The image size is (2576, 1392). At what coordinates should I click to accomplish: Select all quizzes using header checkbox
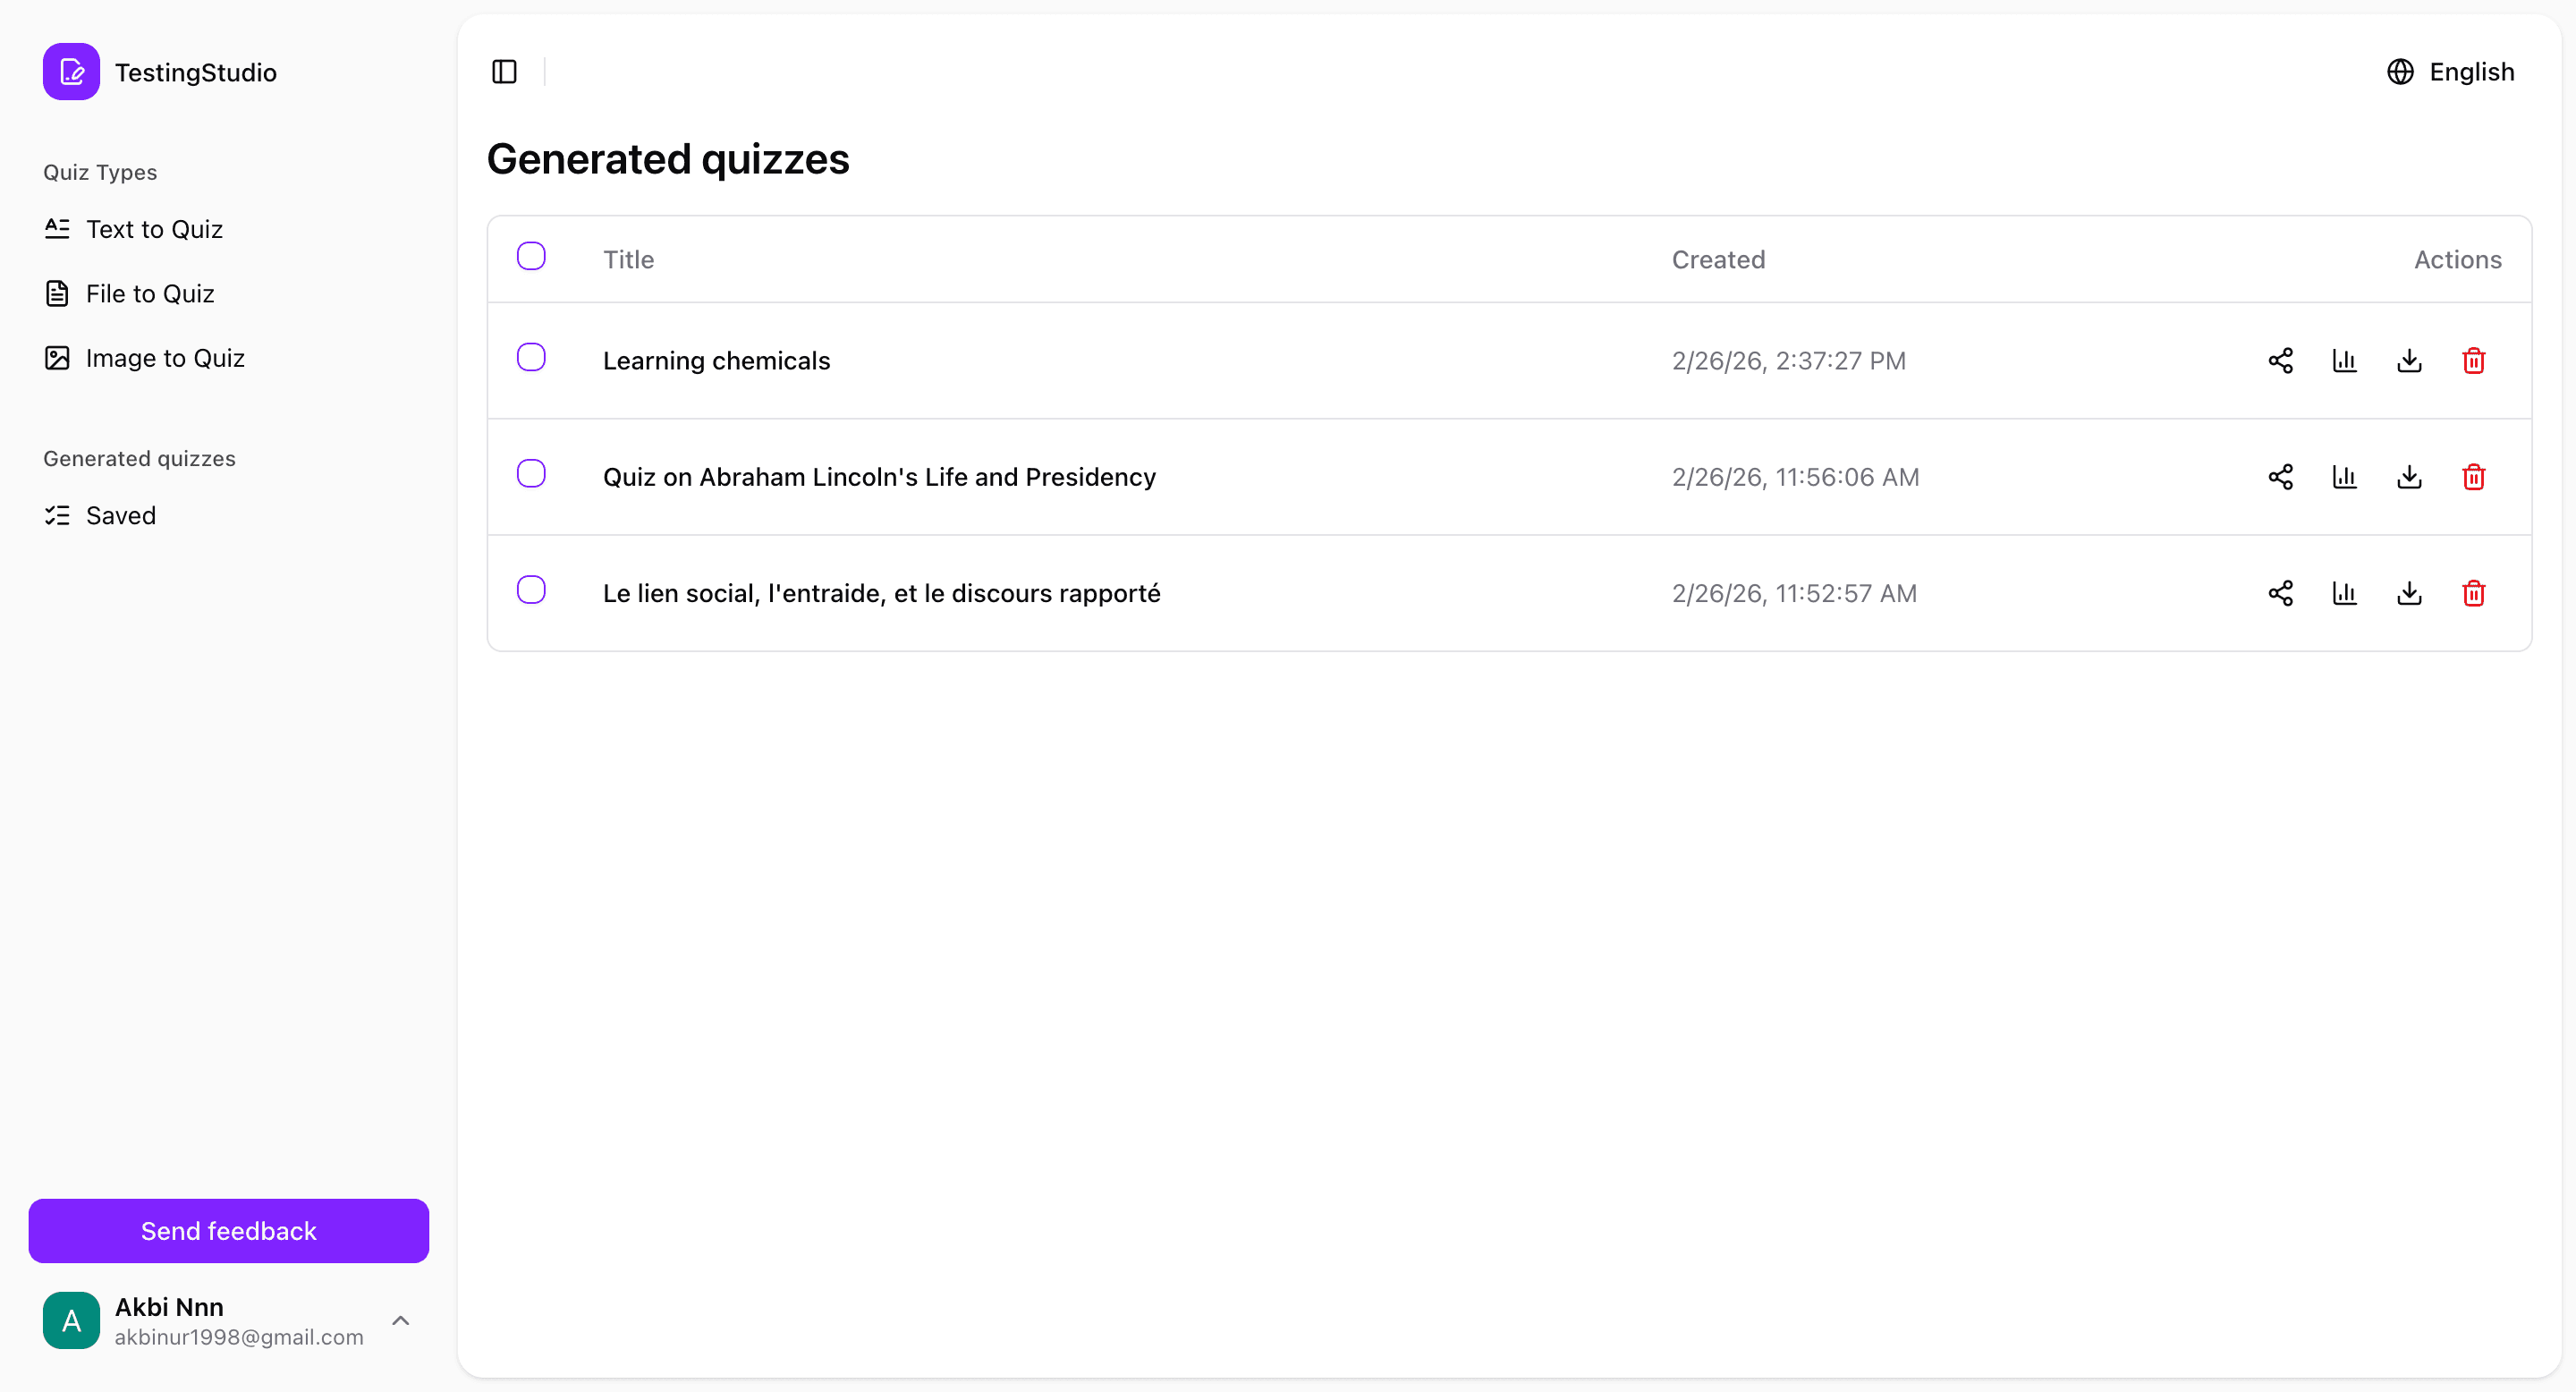pos(531,256)
